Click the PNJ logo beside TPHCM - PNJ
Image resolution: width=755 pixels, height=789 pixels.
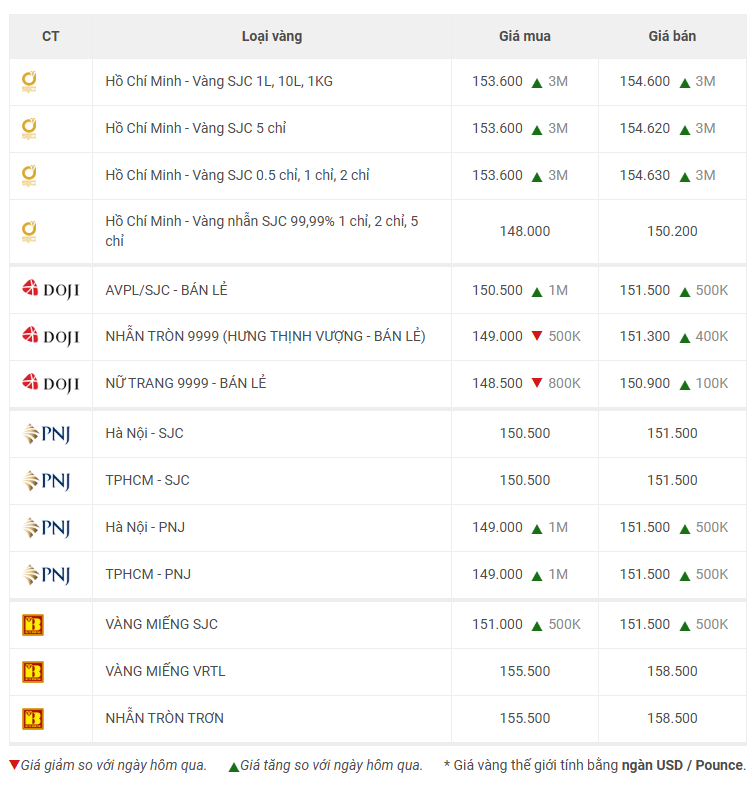tap(46, 574)
